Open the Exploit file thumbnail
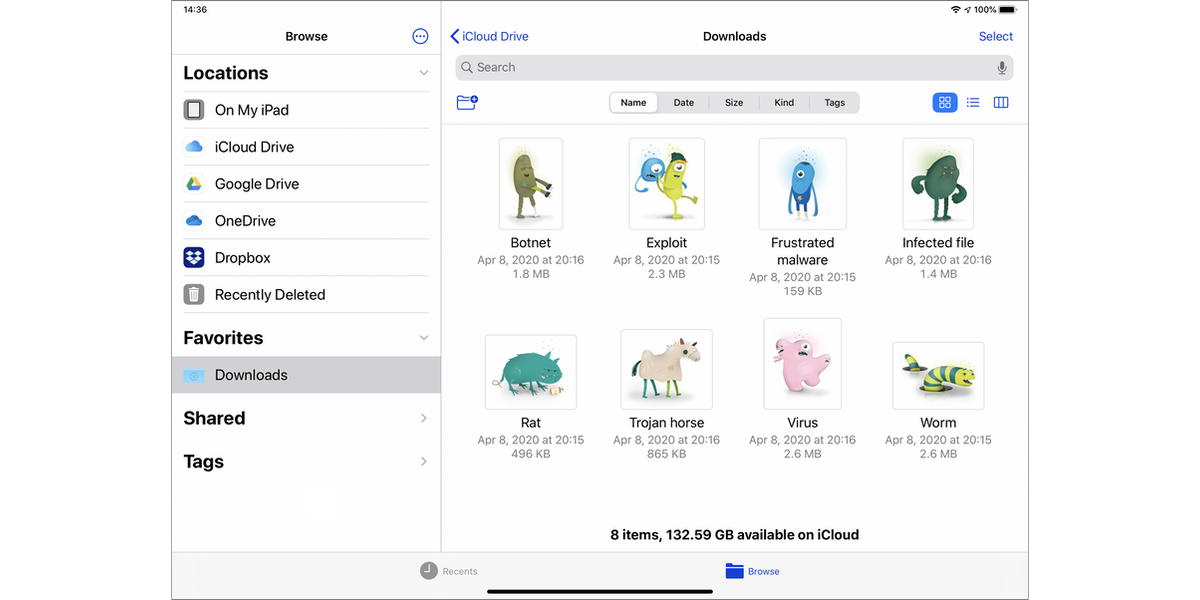This screenshot has height=600, width=1200. point(667,184)
